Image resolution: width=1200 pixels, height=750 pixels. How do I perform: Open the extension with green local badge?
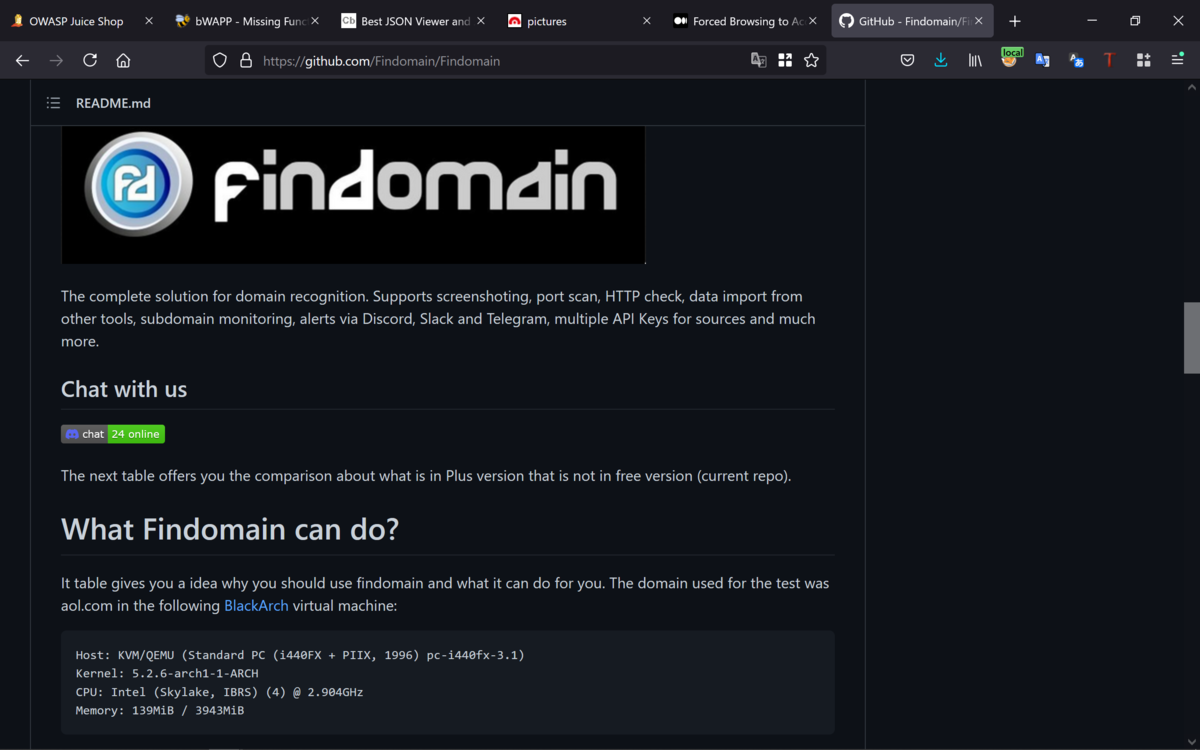click(x=1010, y=59)
